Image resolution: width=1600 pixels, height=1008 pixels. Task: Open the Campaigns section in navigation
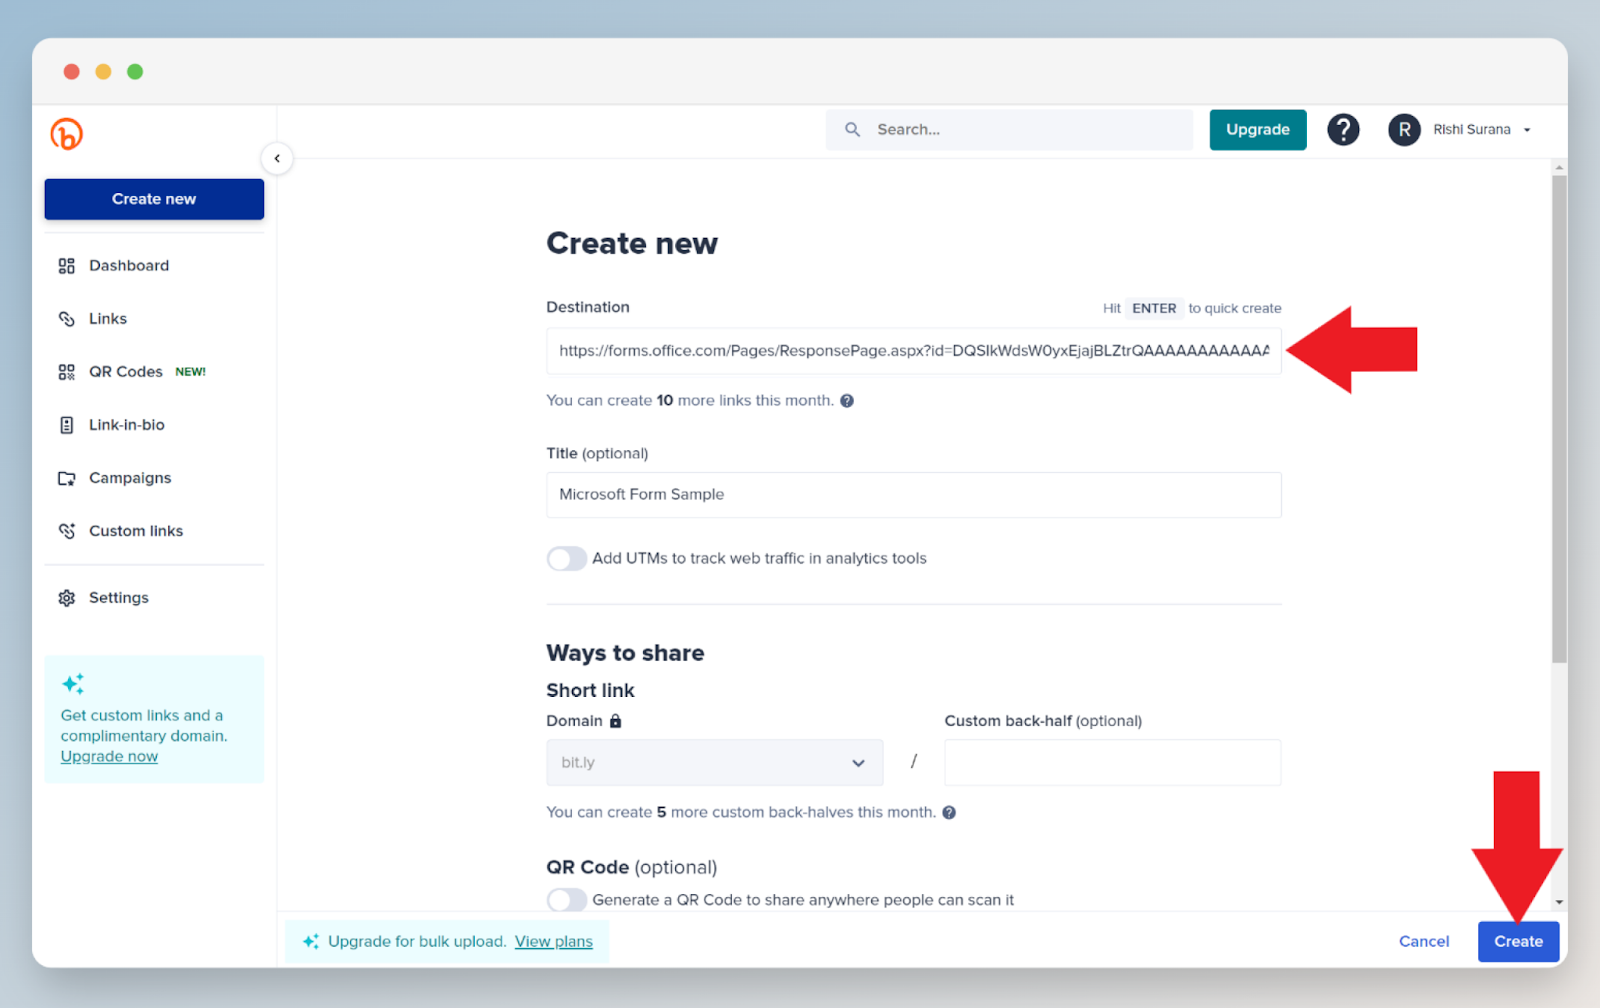coord(130,477)
